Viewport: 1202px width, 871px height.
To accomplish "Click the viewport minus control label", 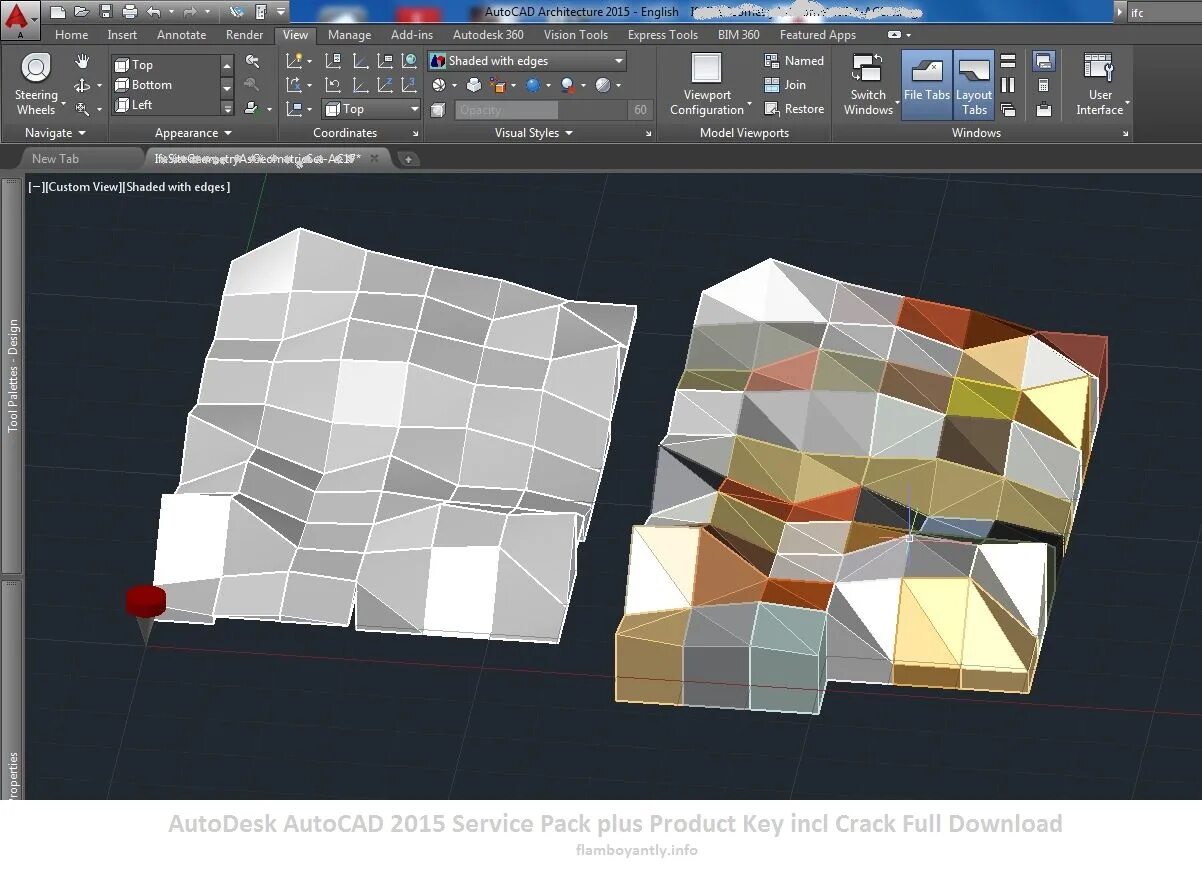I will click(35, 187).
